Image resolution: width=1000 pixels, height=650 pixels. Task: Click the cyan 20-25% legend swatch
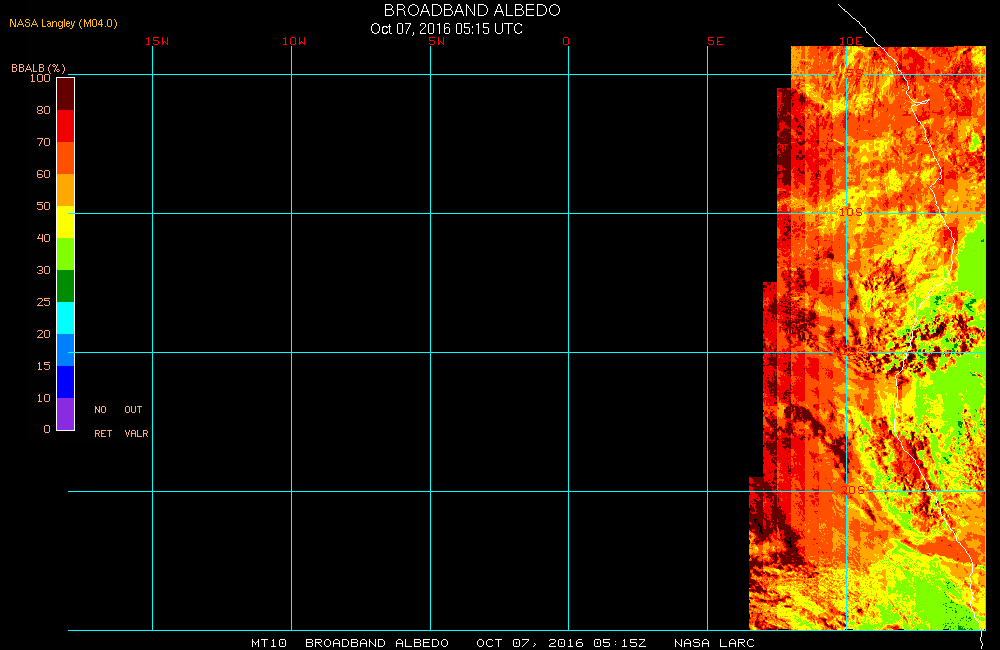[x=65, y=318]
